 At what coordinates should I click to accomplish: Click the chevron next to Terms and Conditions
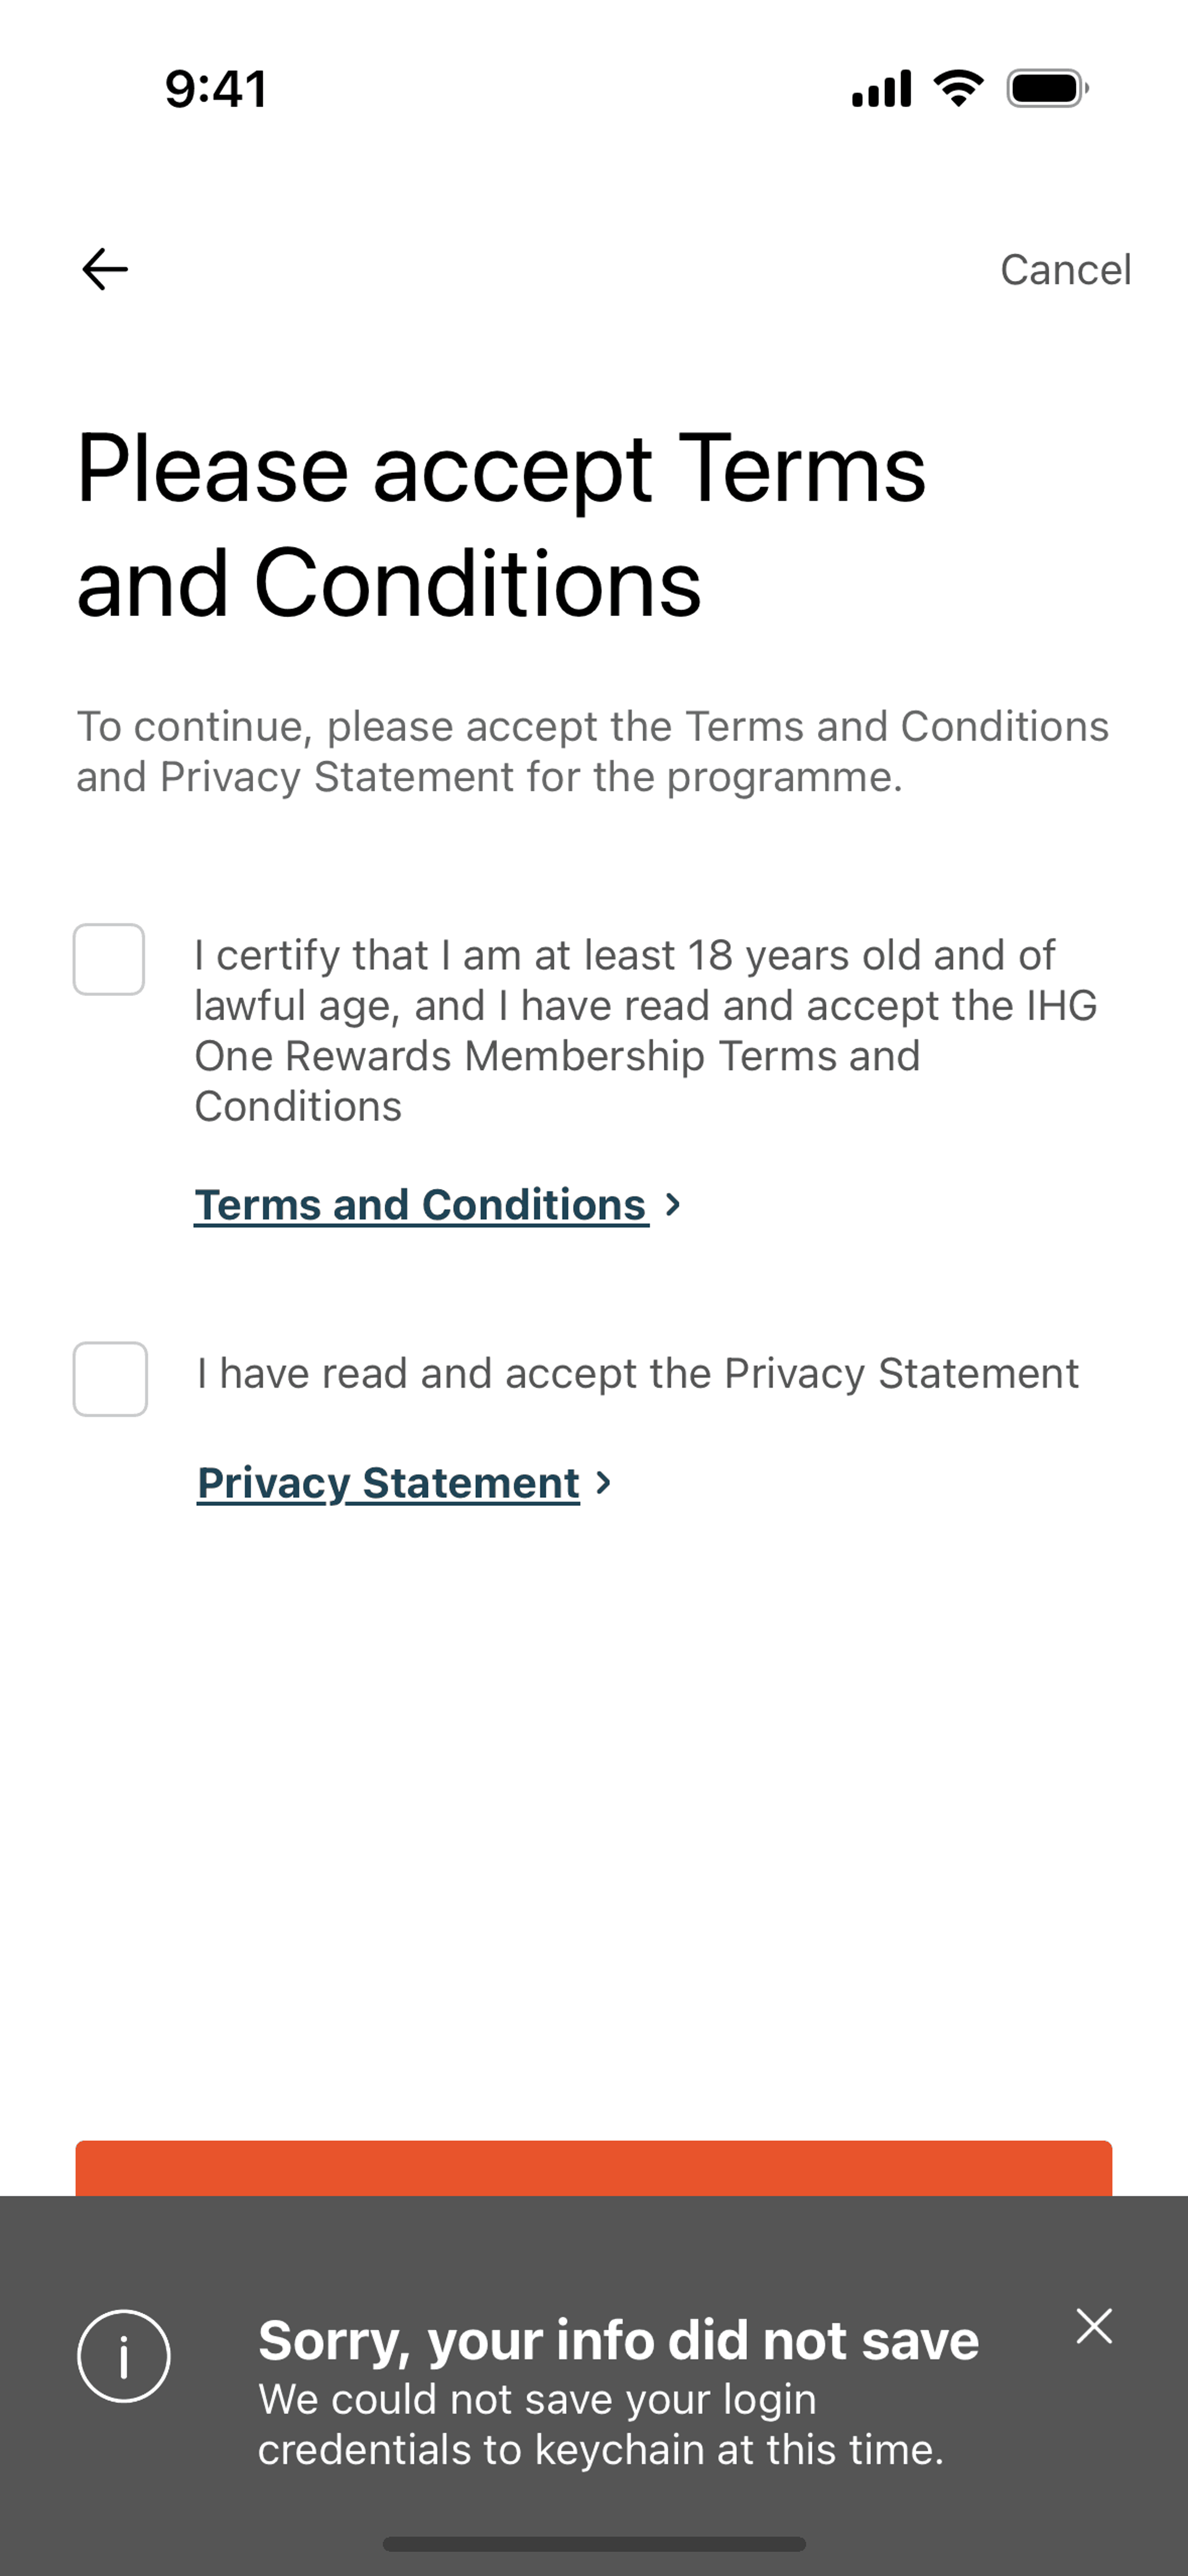click(x=673, y=1205)
